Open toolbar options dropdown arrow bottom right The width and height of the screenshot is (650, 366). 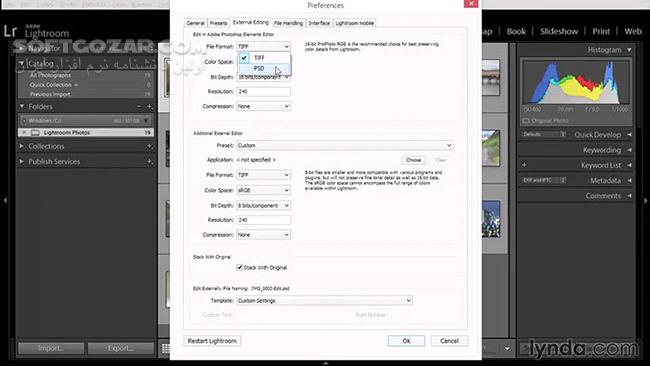(507, 349)
